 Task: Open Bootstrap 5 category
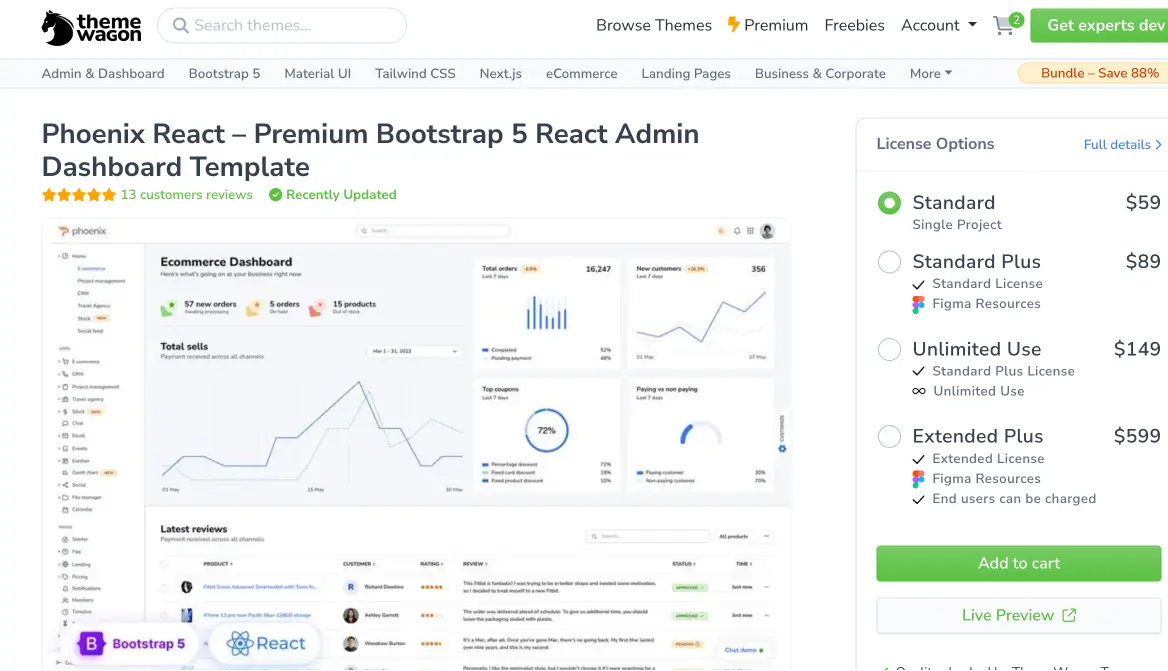[224, 74]
